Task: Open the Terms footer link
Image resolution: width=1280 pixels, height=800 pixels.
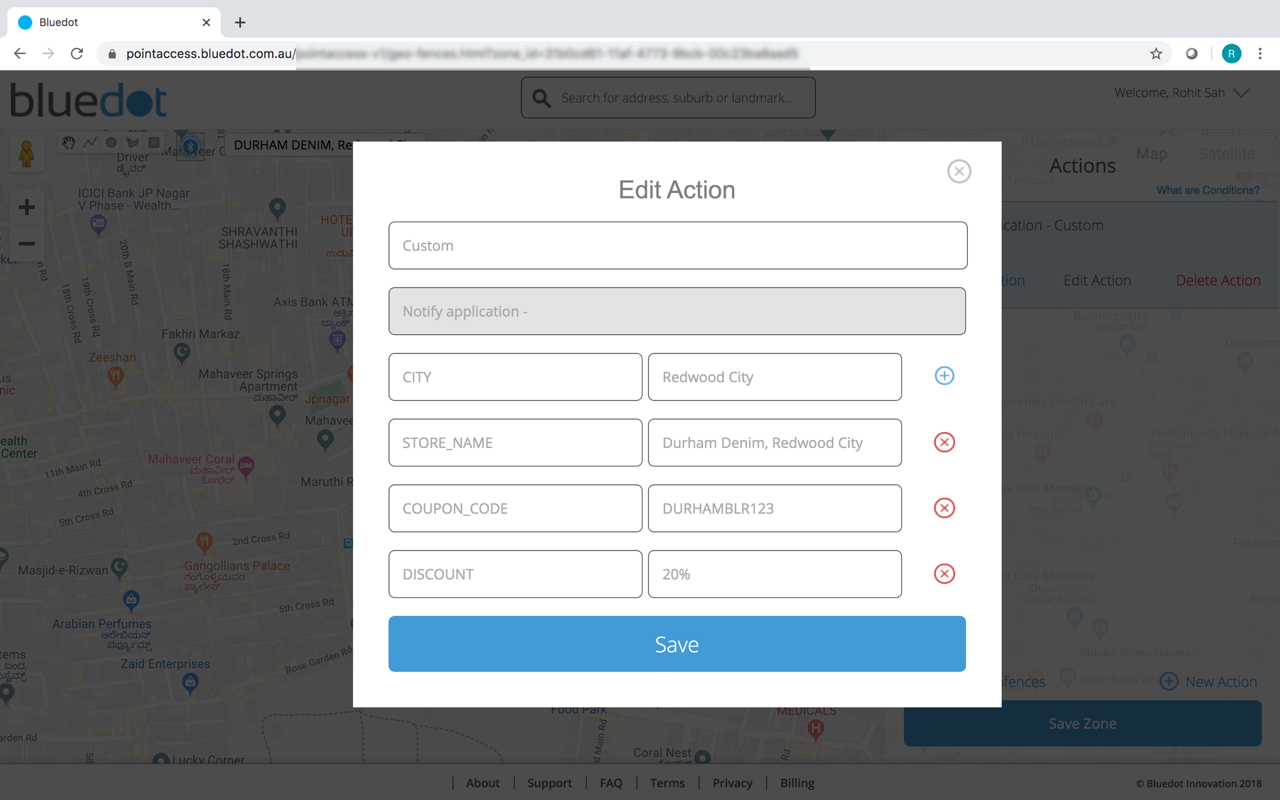Action: click(667, 783)
